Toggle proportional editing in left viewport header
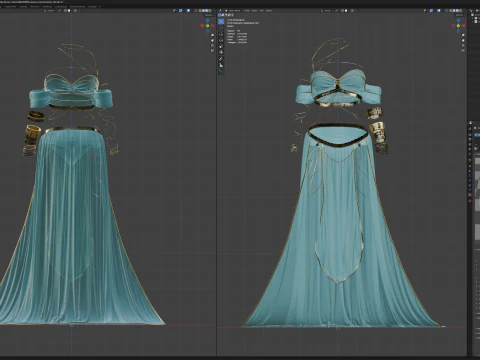480x360 pixels. (75, 10)
